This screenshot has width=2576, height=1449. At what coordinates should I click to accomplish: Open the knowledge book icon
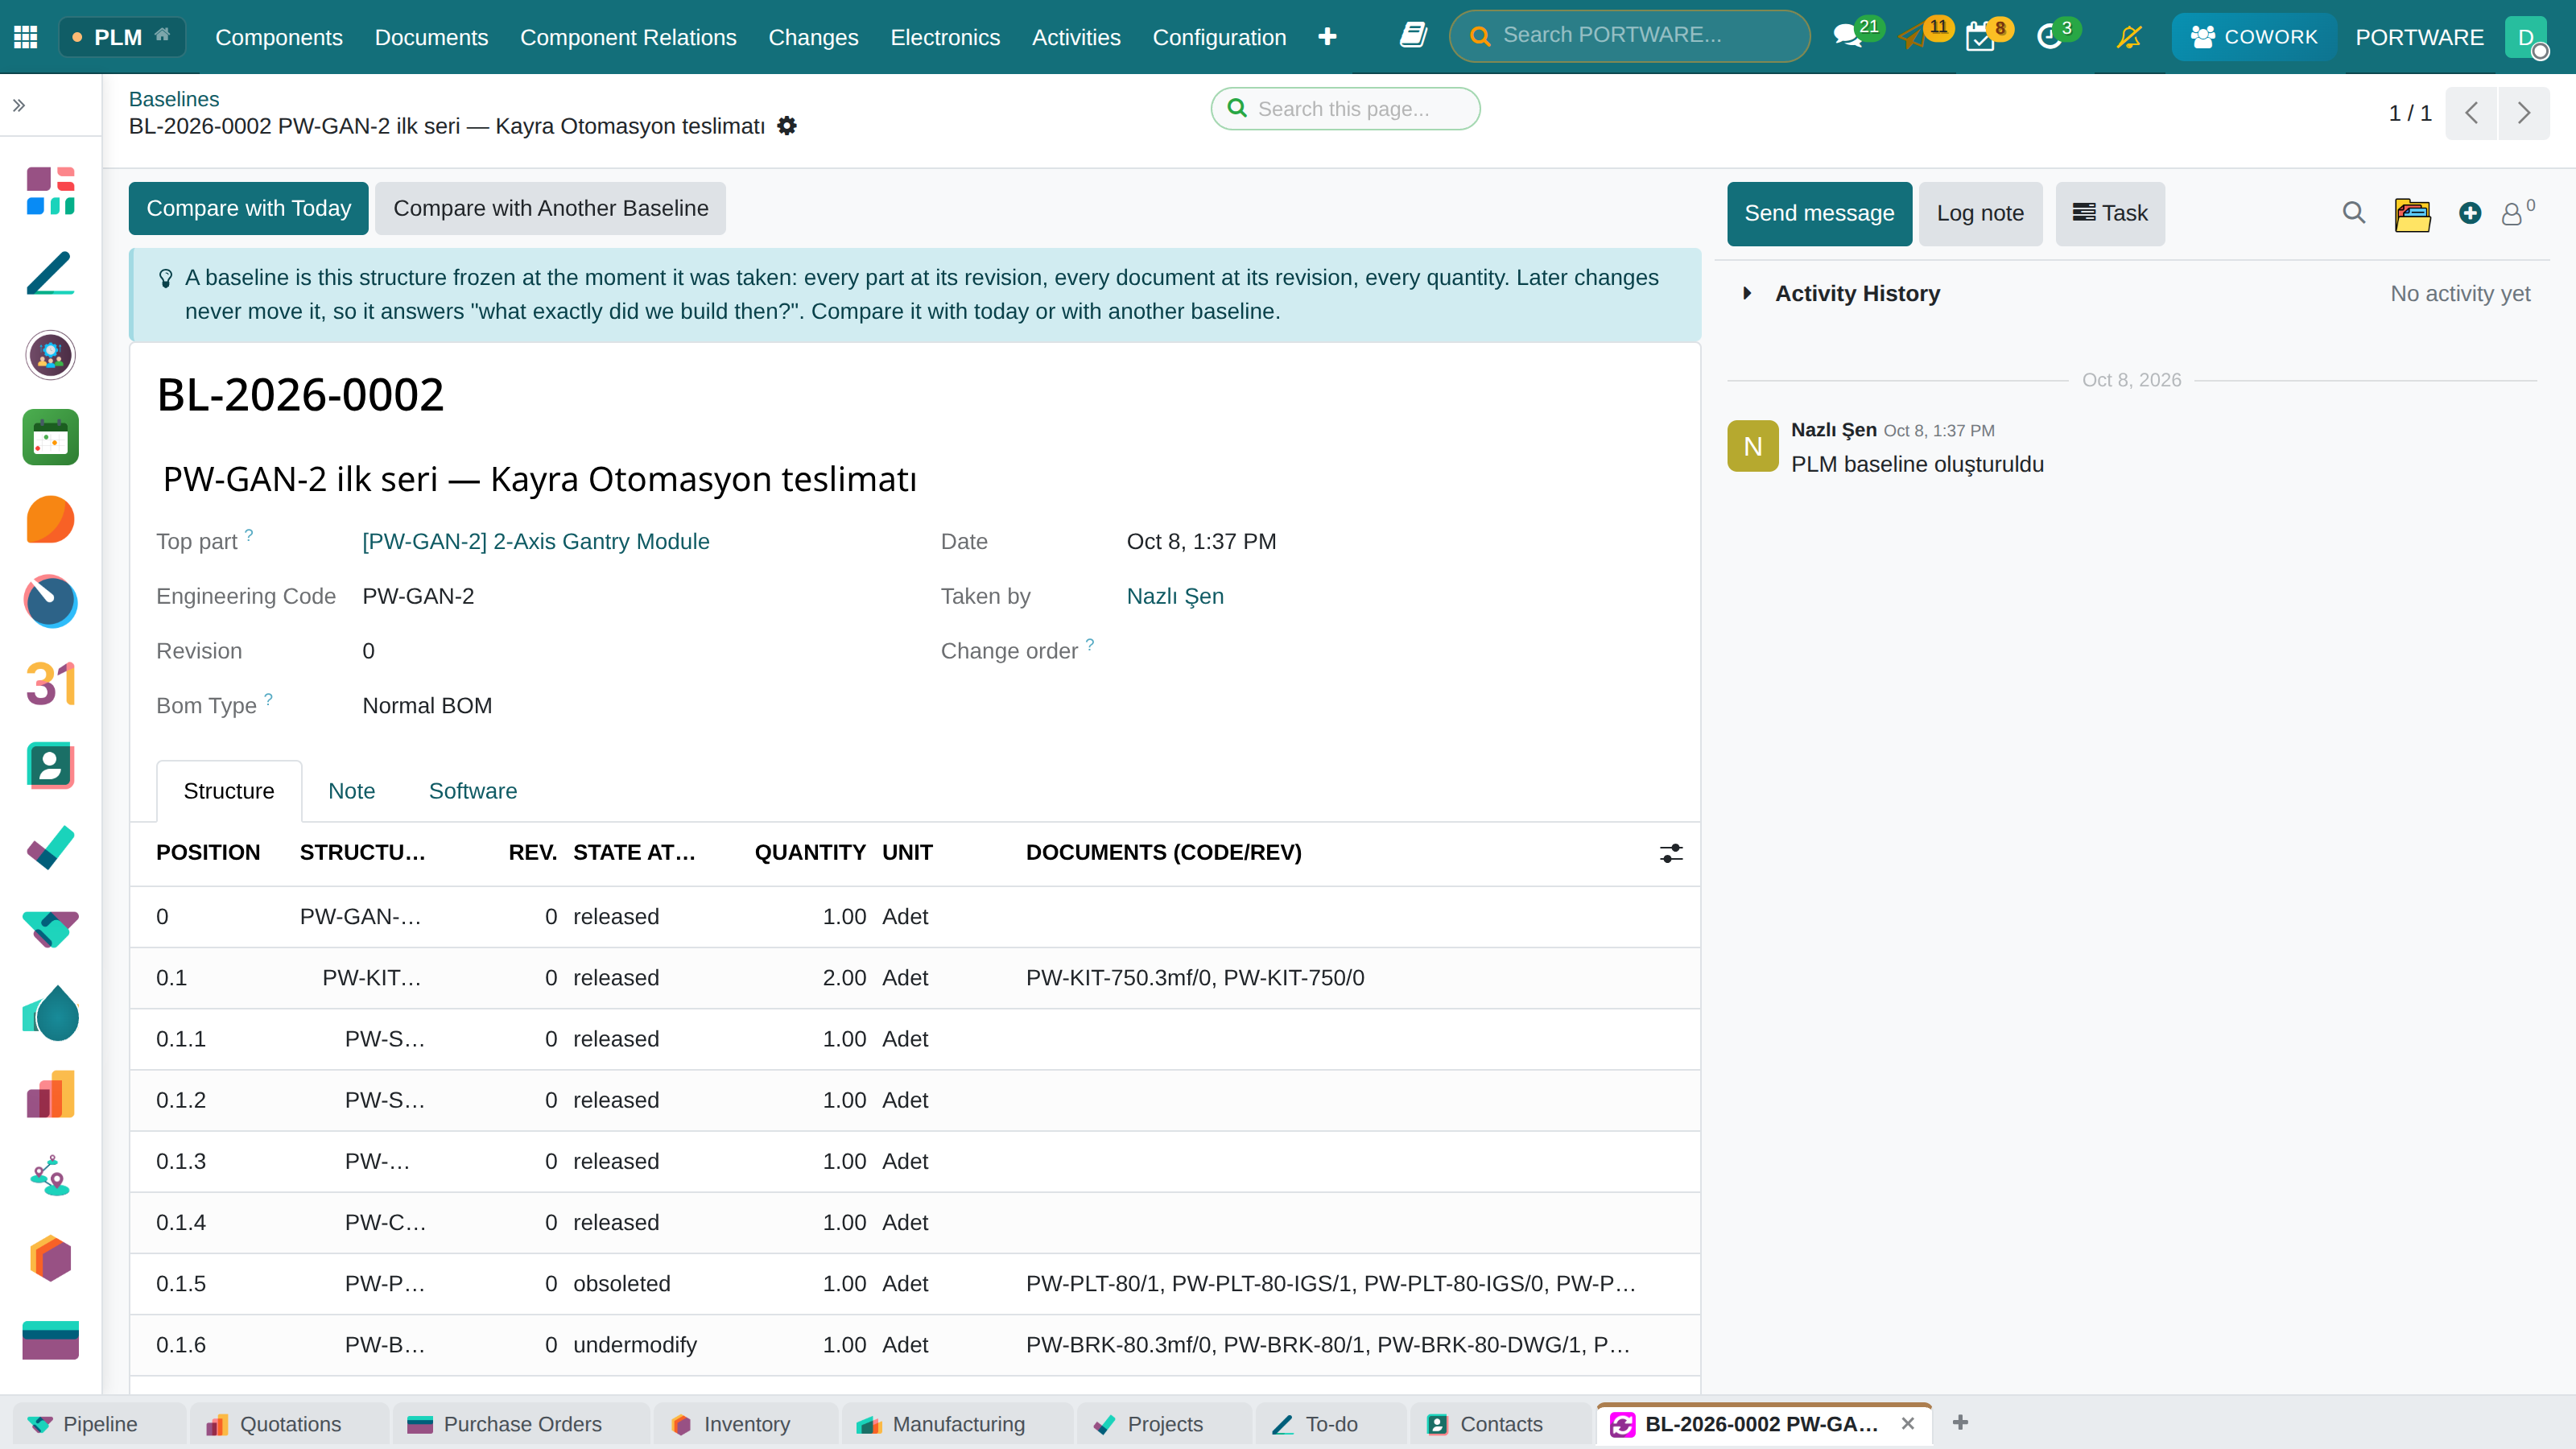(1413, 36)
